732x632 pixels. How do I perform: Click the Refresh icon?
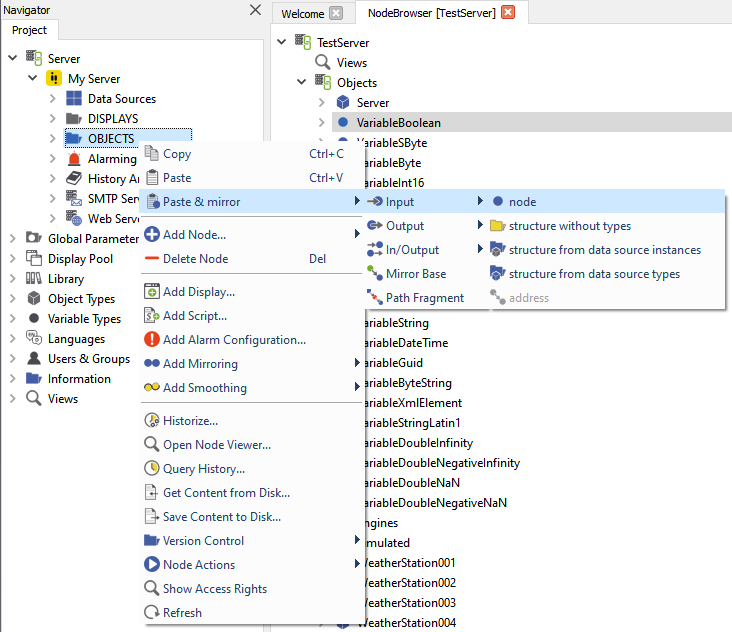pyautogui.click(x=152, y=612)
